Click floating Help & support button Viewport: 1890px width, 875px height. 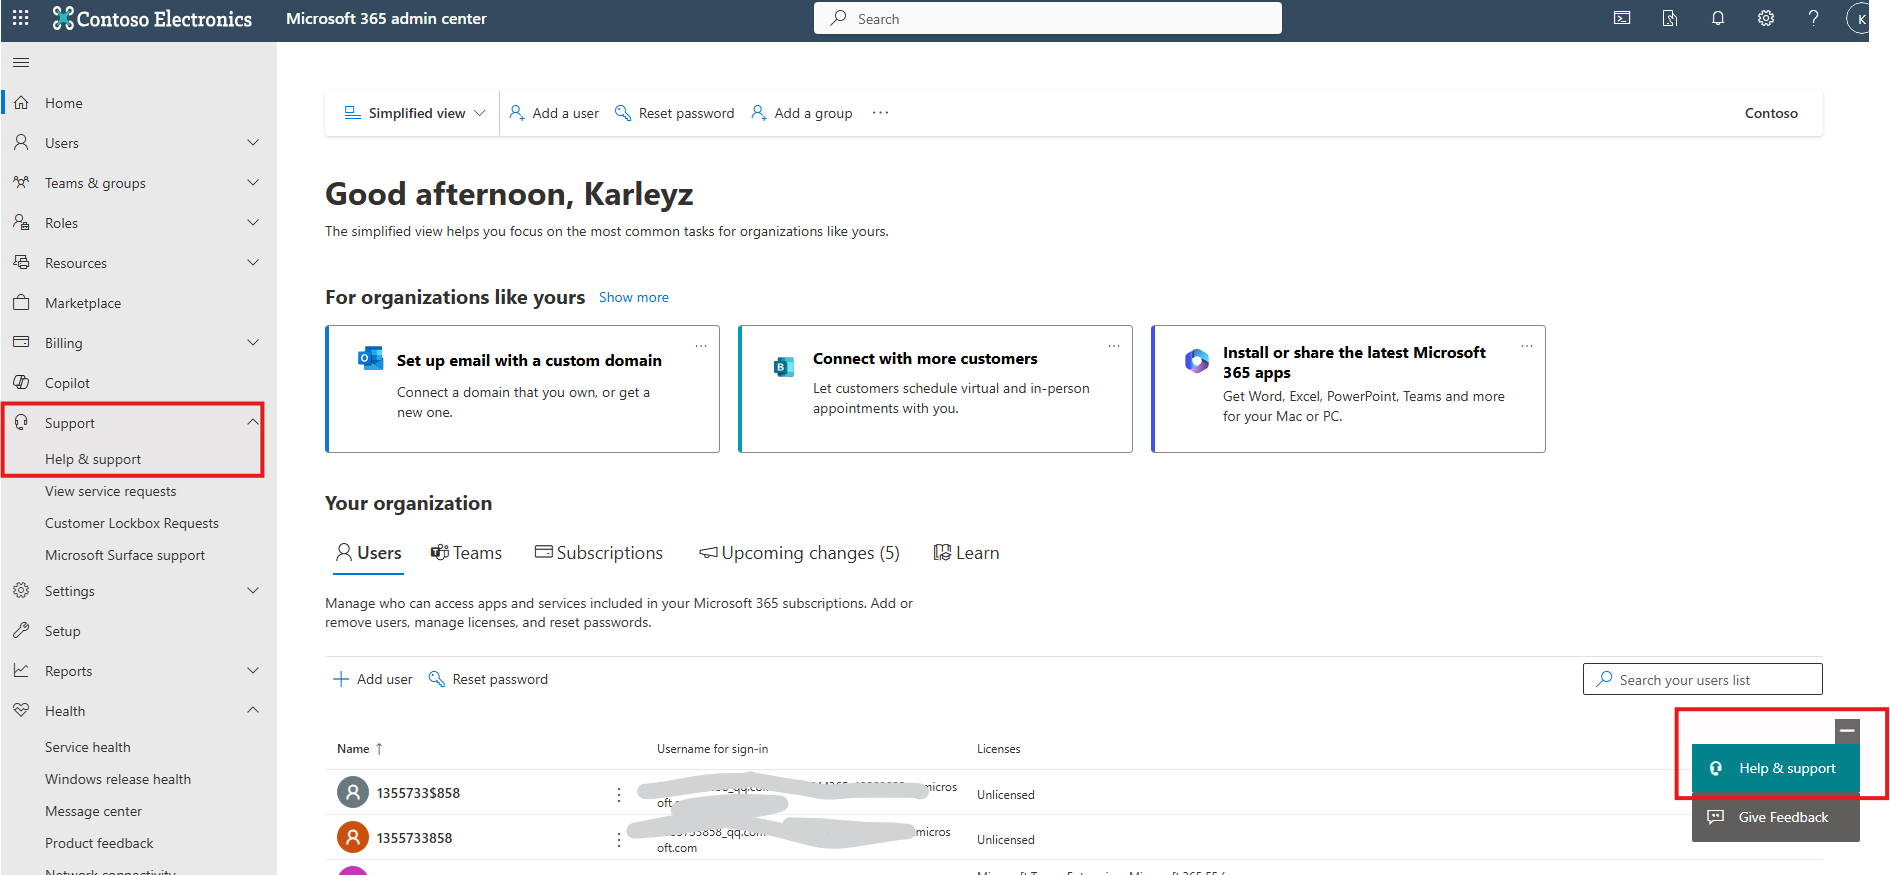point(1776,768)
